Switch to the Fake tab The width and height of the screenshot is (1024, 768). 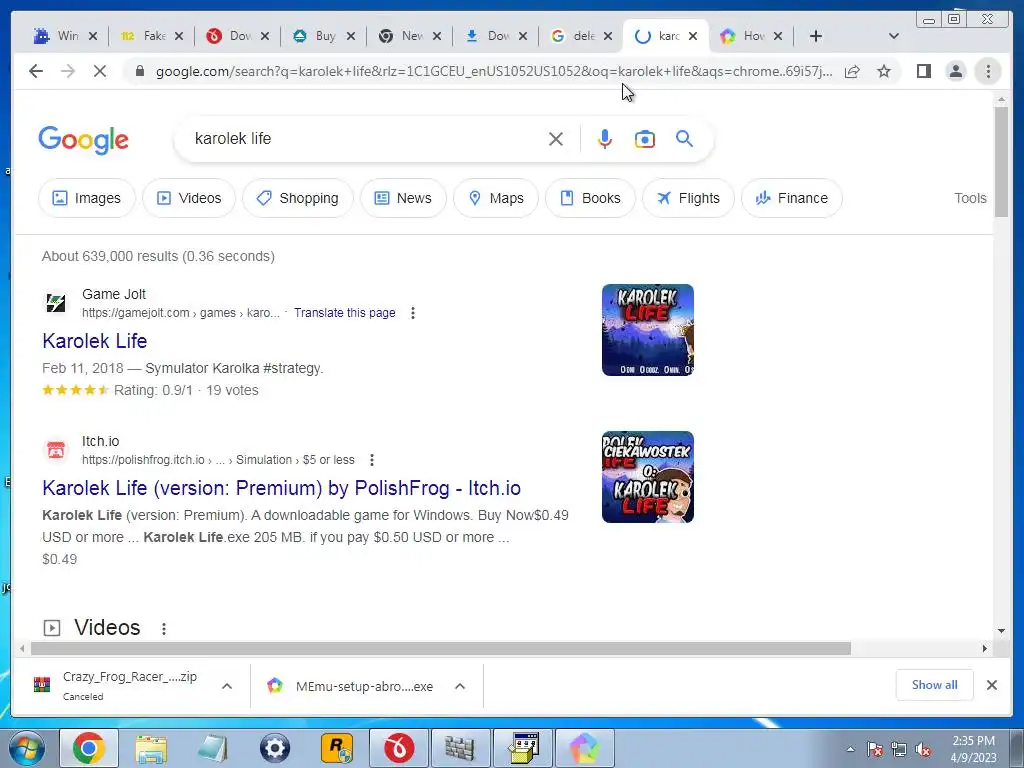click(146, 36)
